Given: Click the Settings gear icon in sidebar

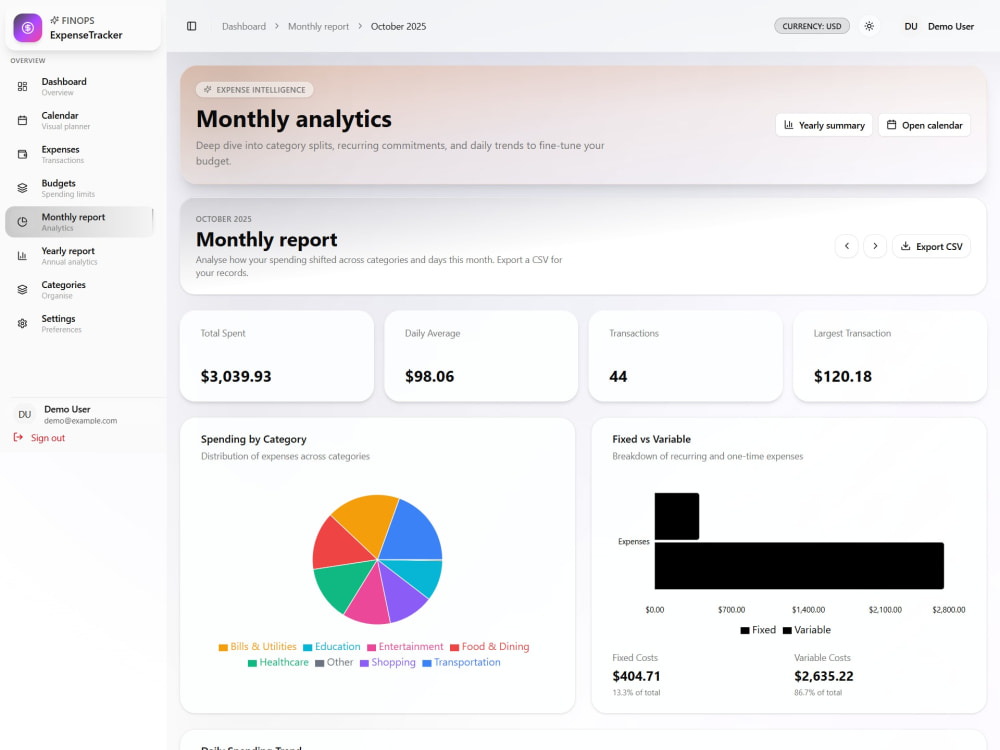Looking at the screenshot, I should (x=22, y=323).
